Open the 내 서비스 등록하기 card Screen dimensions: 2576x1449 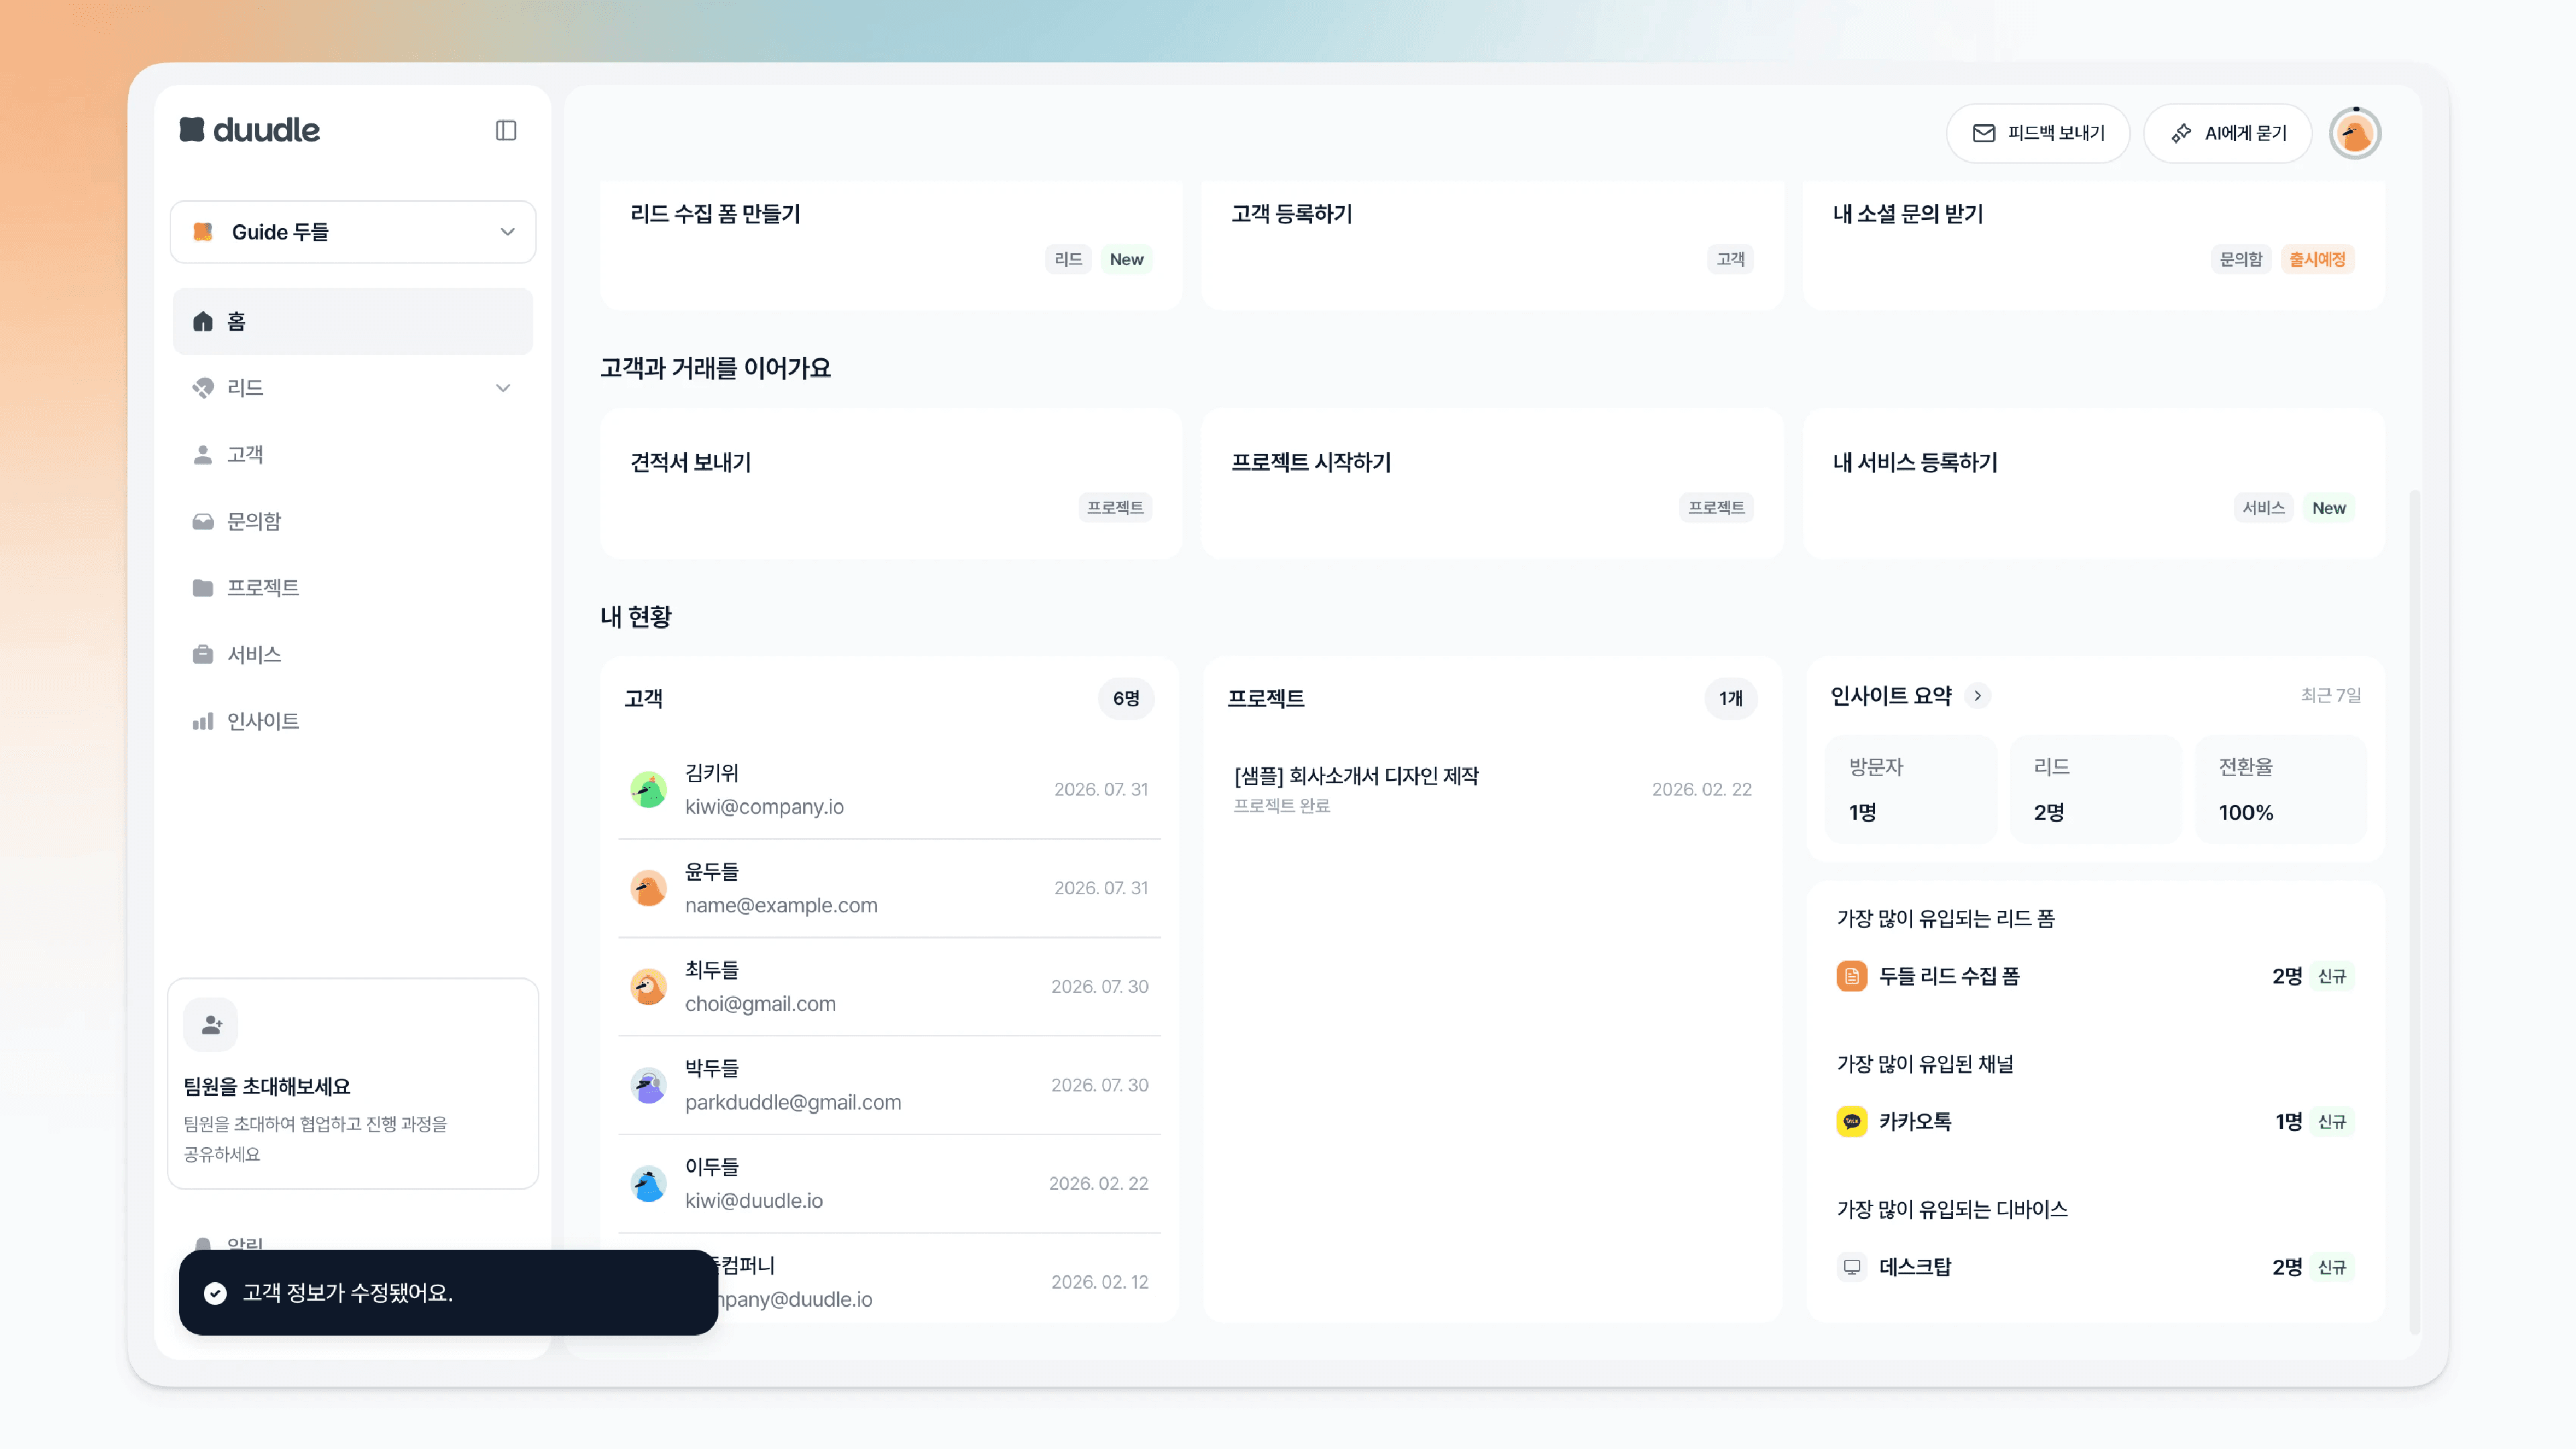(2094, 483)
